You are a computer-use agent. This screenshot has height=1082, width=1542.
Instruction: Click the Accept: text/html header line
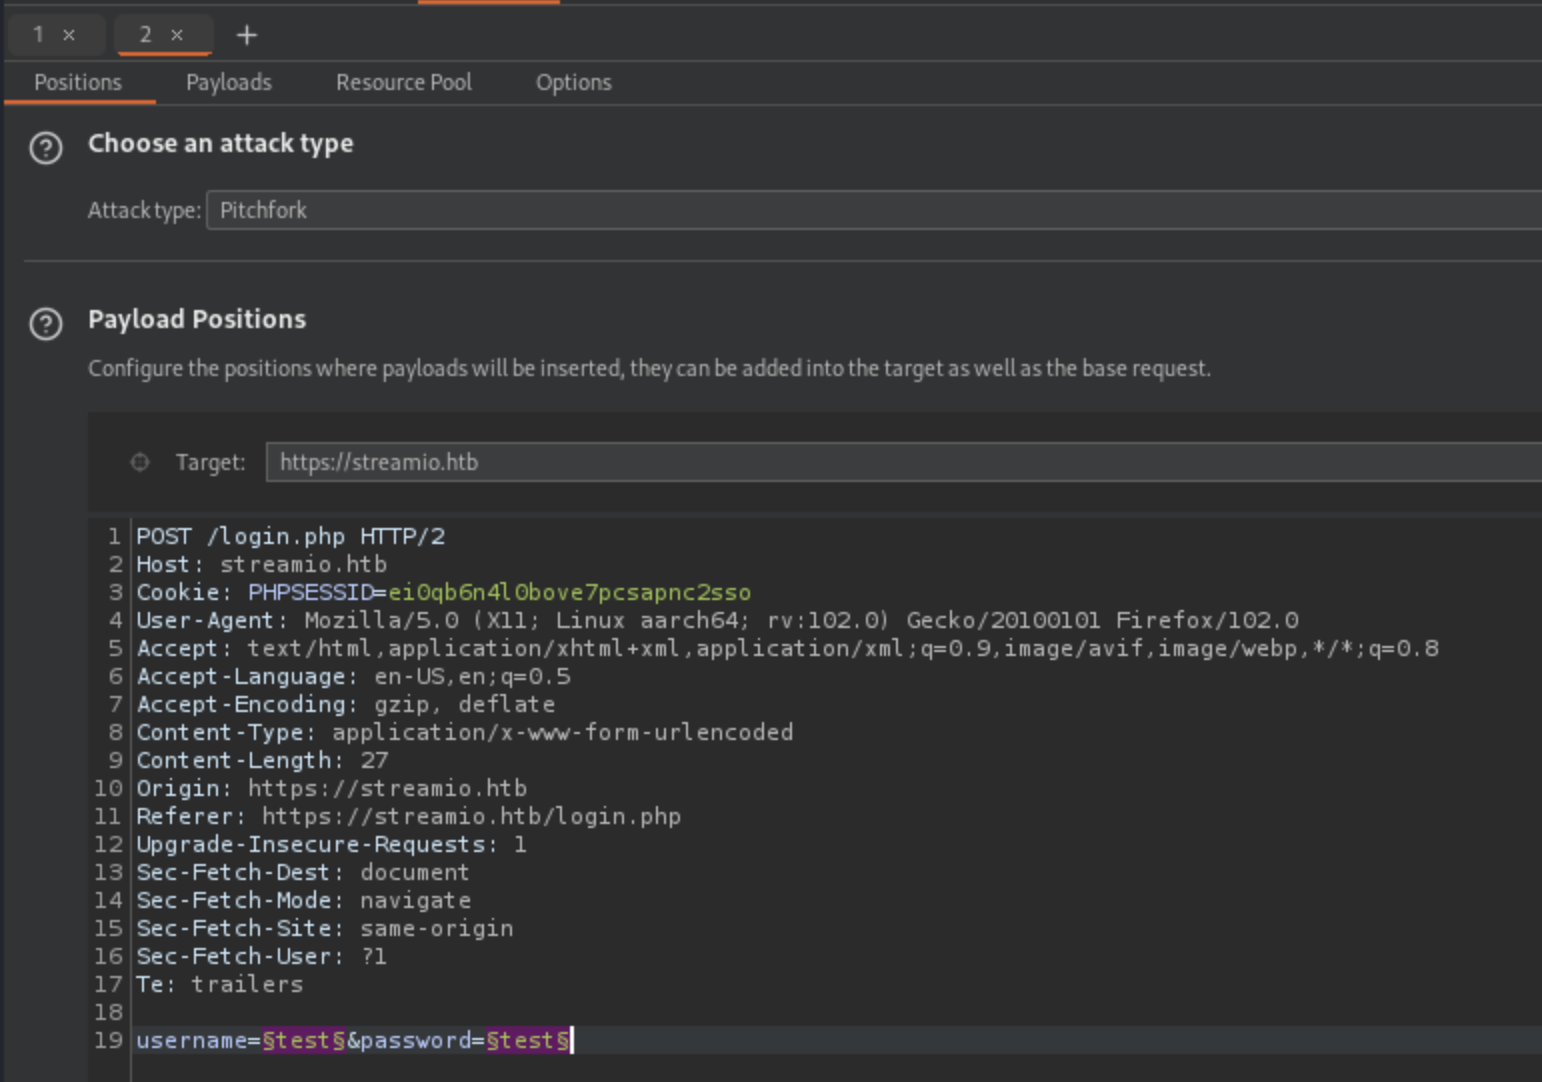(787, 648)
